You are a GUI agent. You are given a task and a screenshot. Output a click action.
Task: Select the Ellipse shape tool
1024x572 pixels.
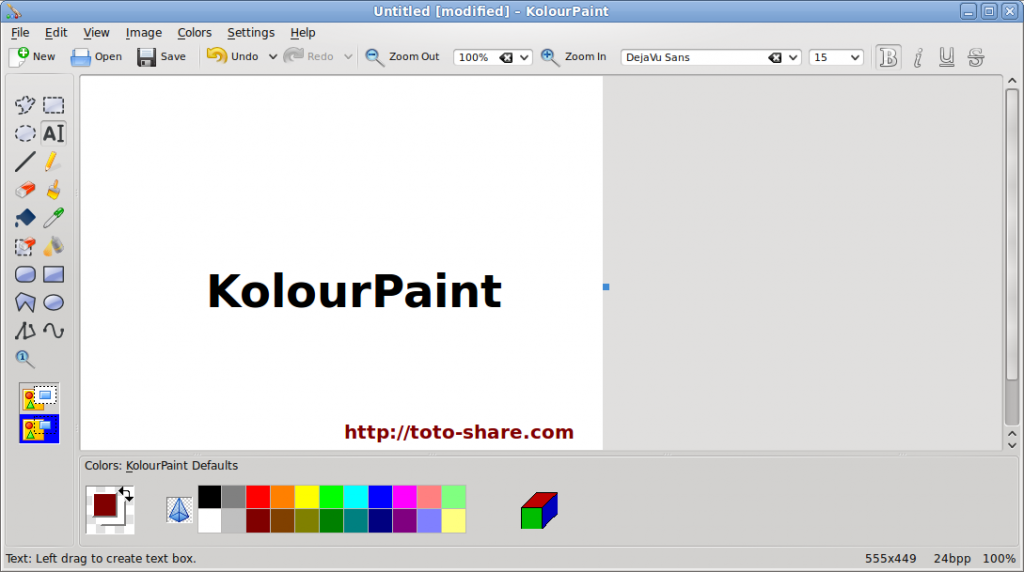pyautogui.click(x=54, y=302)
